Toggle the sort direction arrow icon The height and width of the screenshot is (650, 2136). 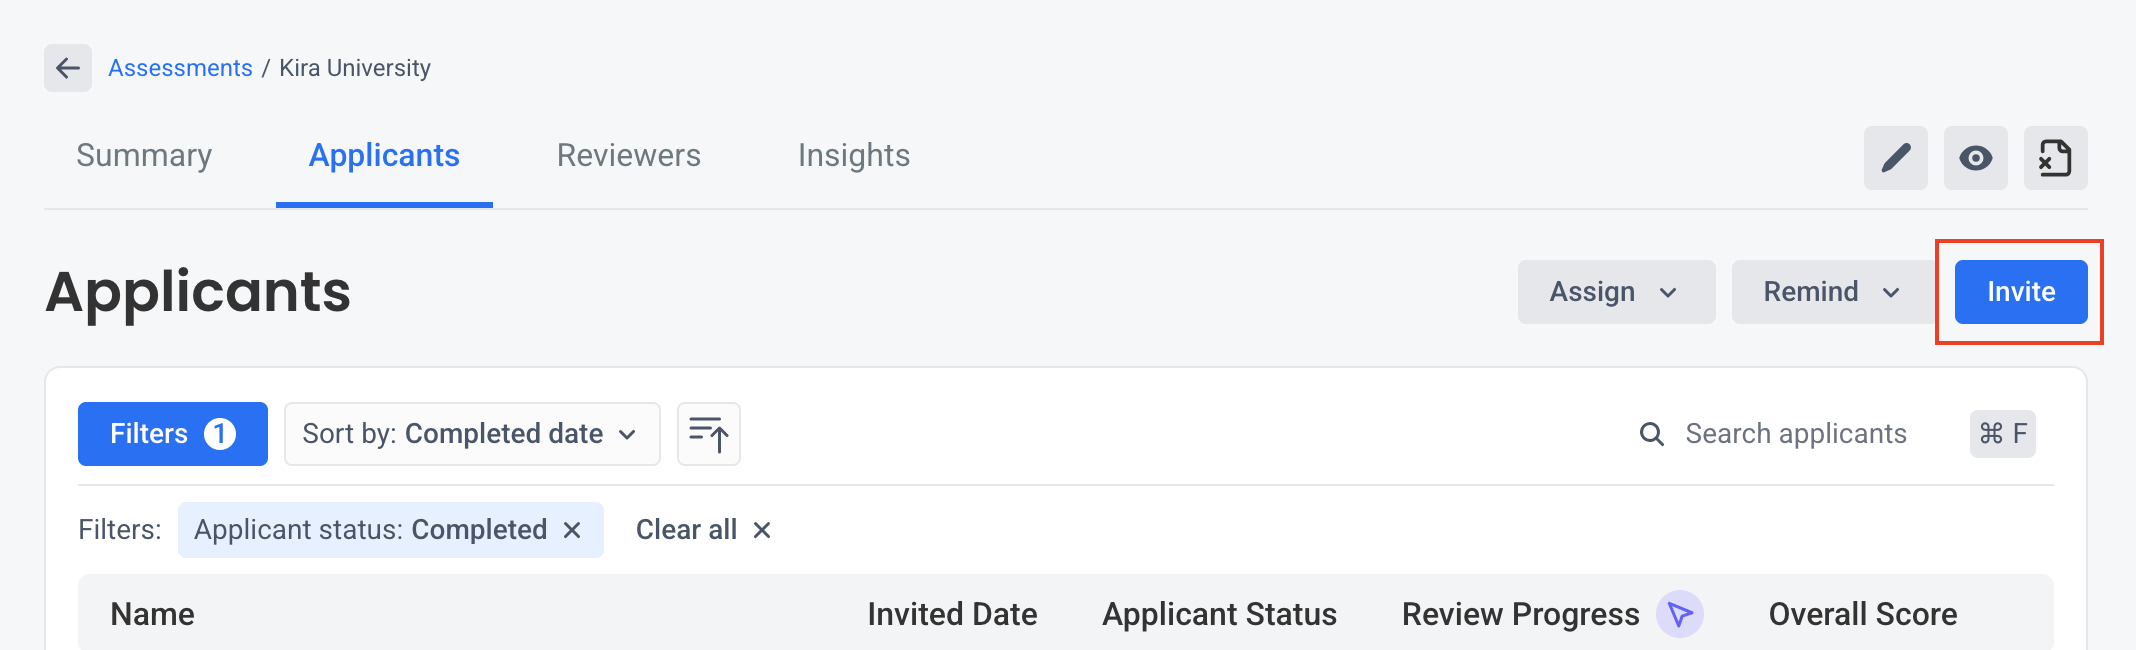coord(709,434)
